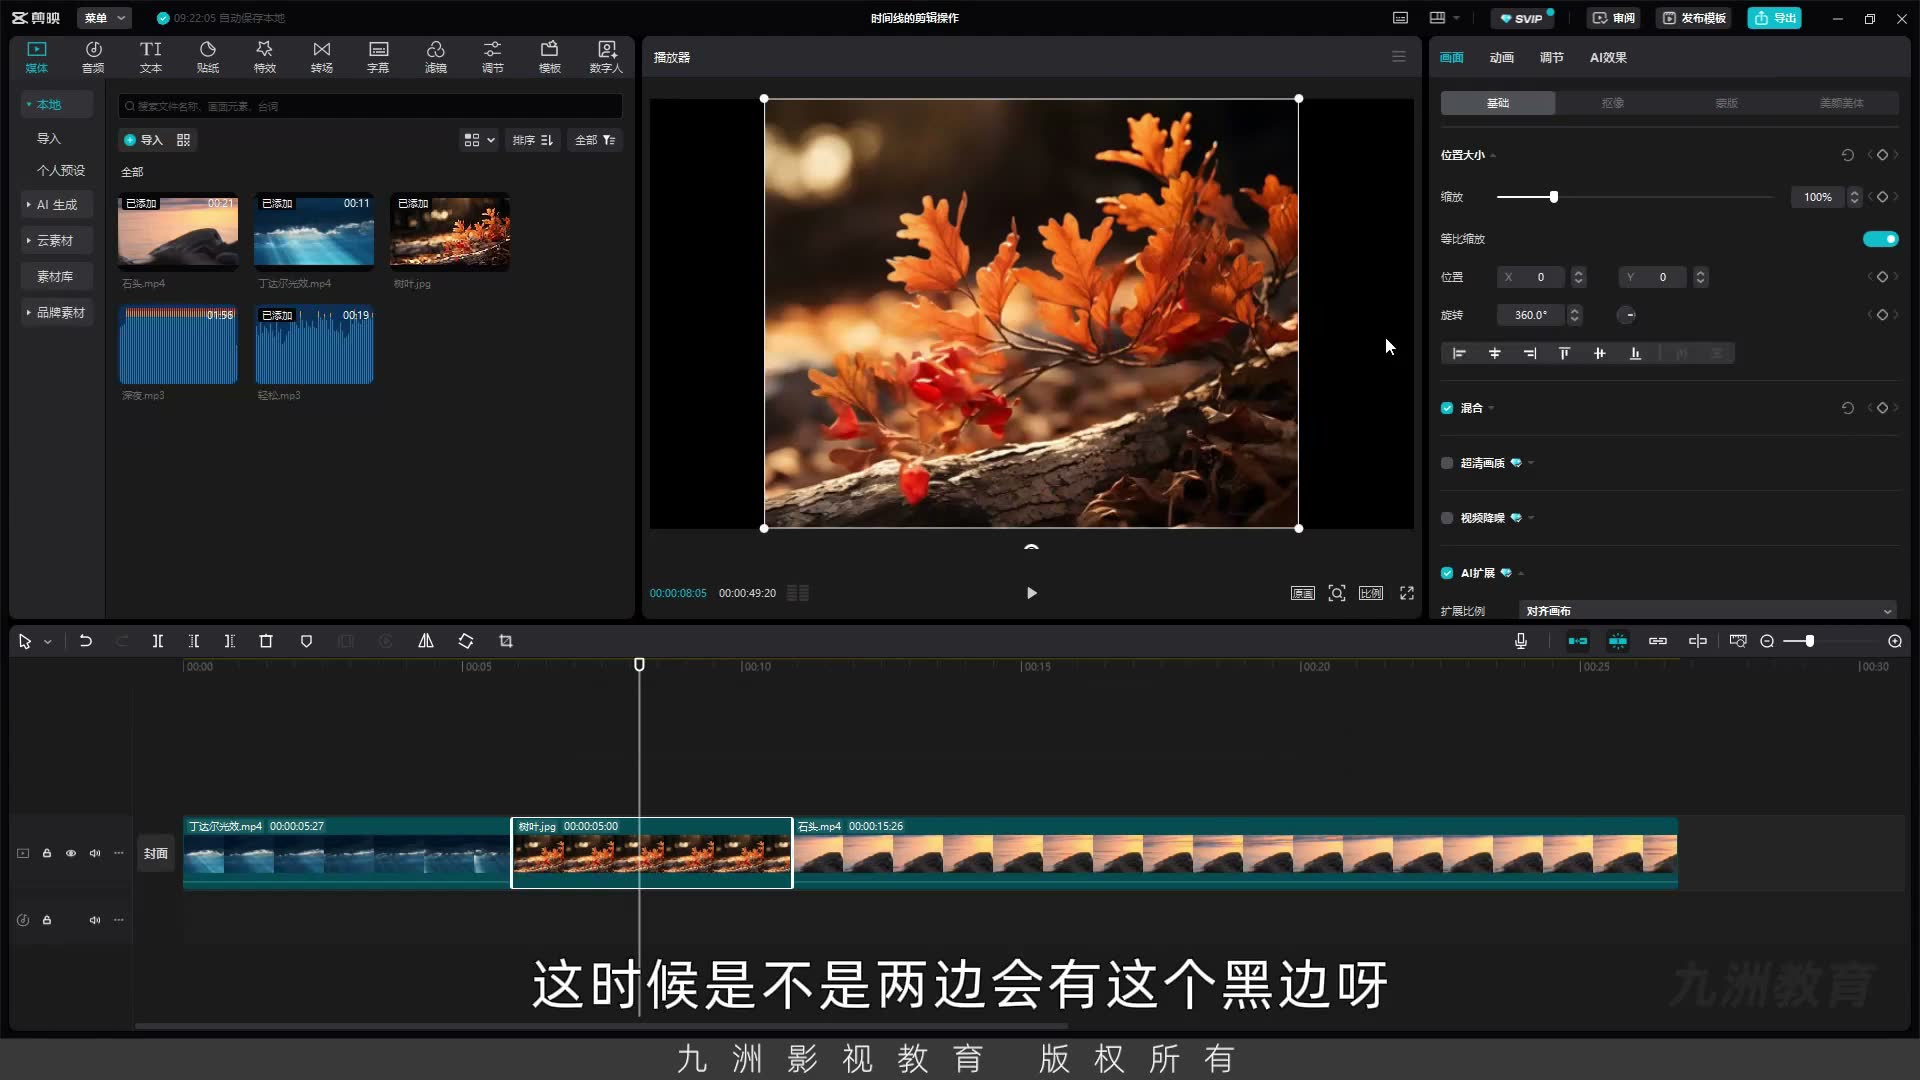Uncheck the Blend (混合) checkbox

(x=1447, y=408)
